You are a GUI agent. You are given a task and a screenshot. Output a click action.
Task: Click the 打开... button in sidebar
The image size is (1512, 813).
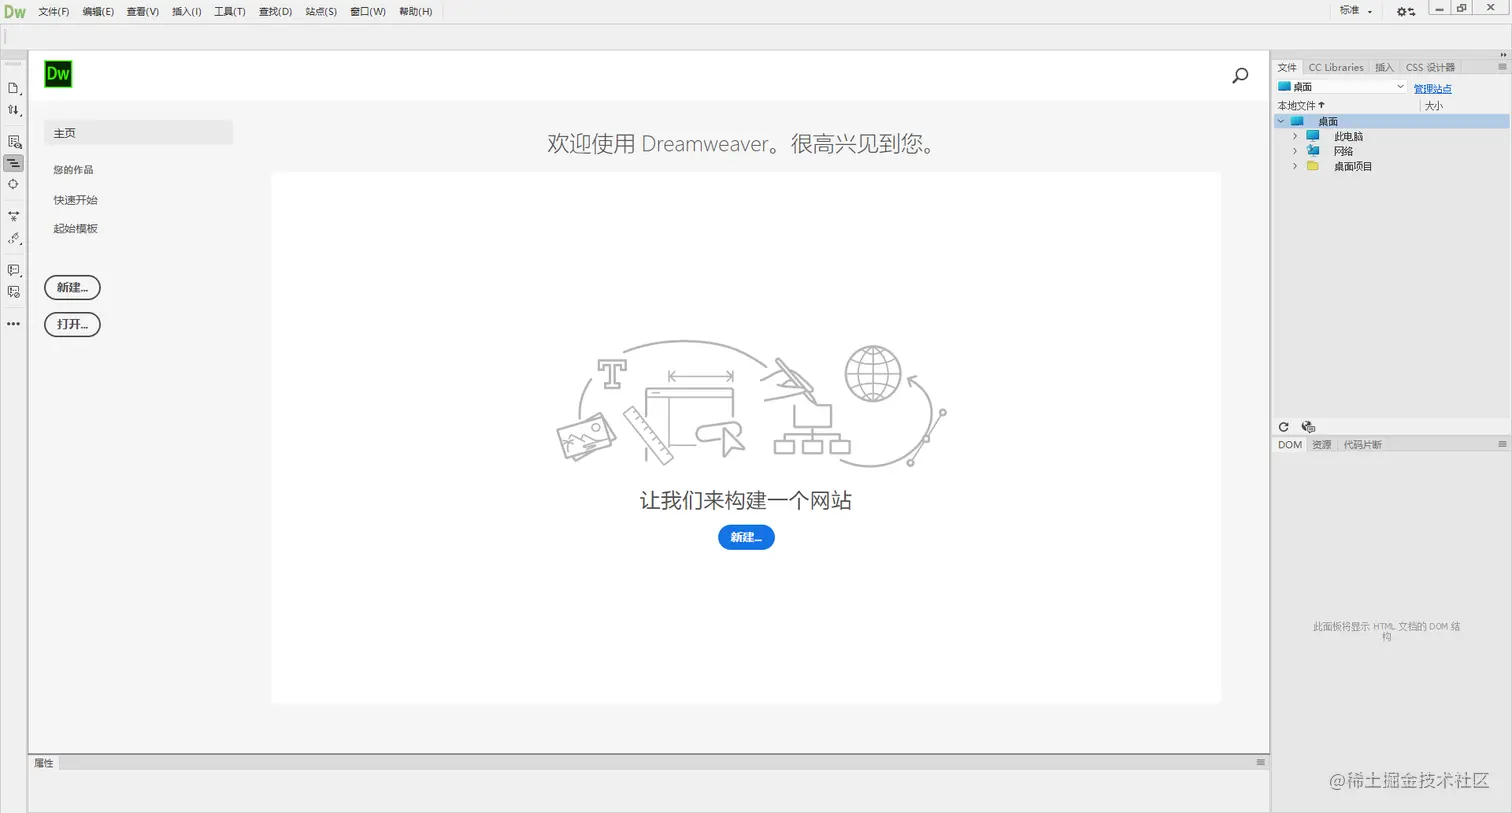coord(72,324)
